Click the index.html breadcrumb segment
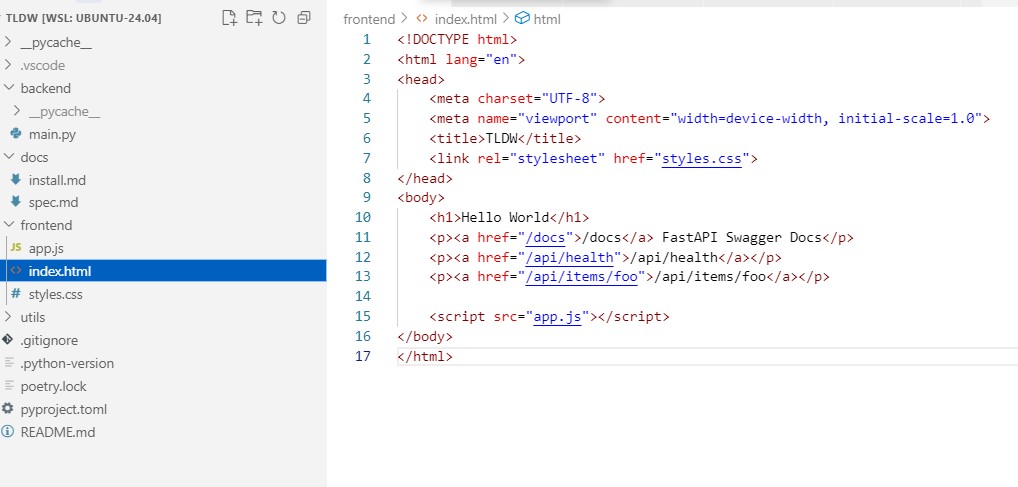The image size is (1018, 487). [466, 19]
